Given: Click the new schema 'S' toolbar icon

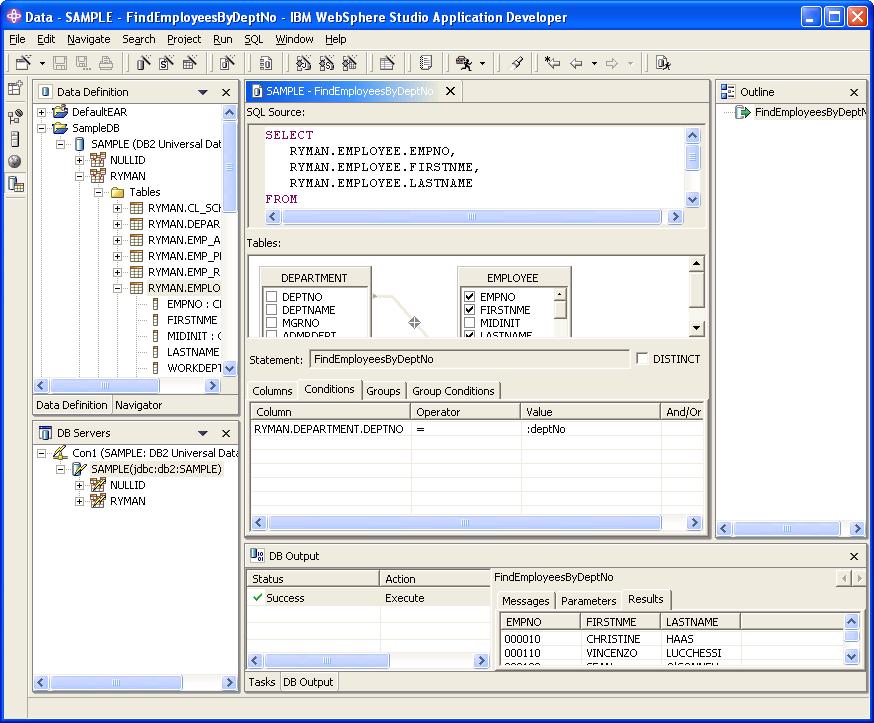Looking at the screenshot, I should [166, 63].
